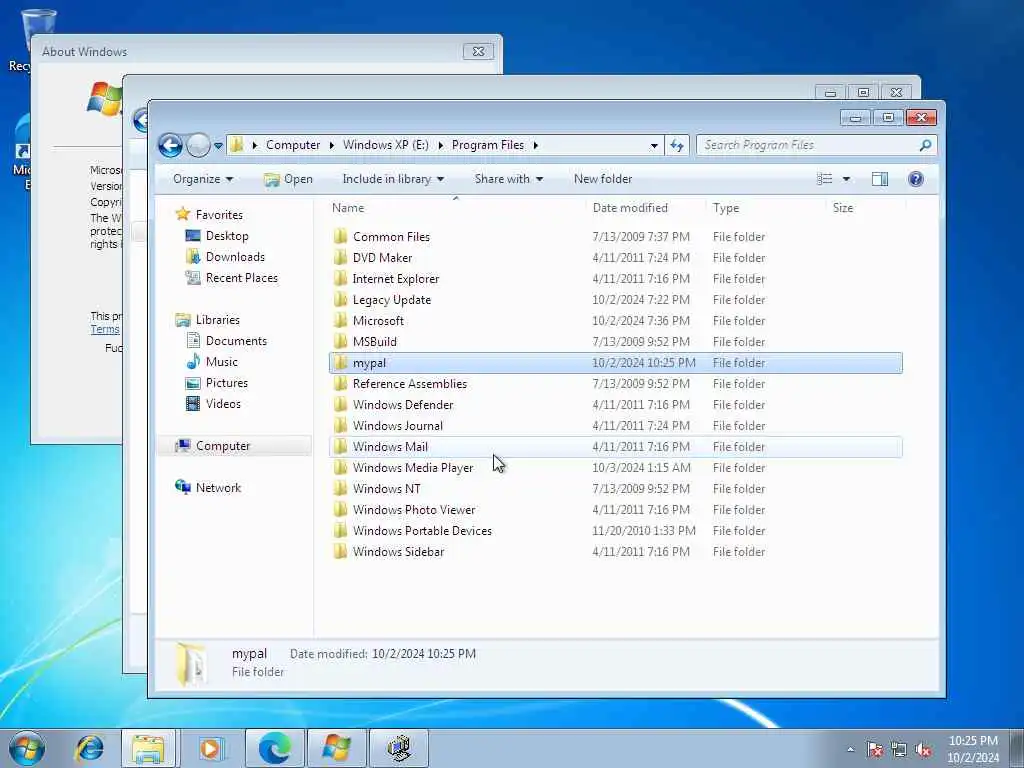Launch Internet Explorer from the taskbar
Viewport: 1024px width, 768px height.
(89, 748)
